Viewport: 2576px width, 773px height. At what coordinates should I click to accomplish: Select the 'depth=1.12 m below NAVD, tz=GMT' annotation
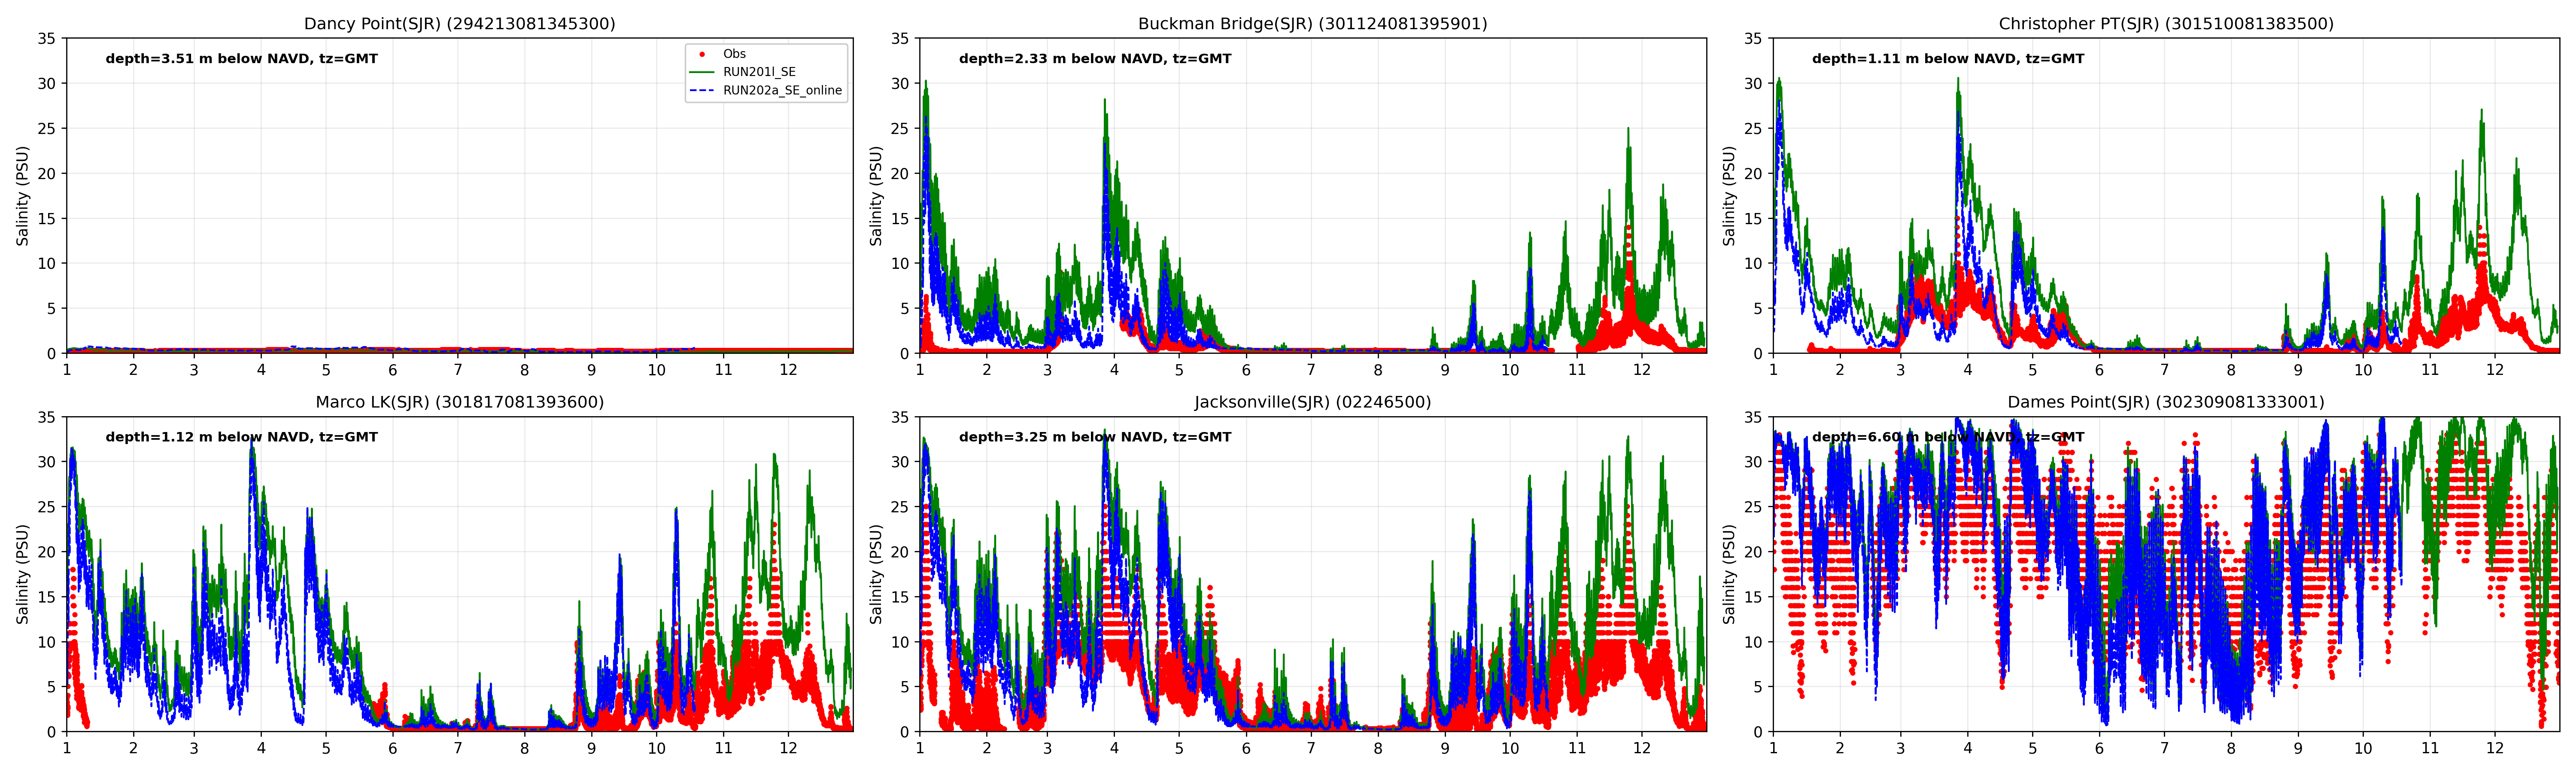pyautogui.click(x=242, y=437)
